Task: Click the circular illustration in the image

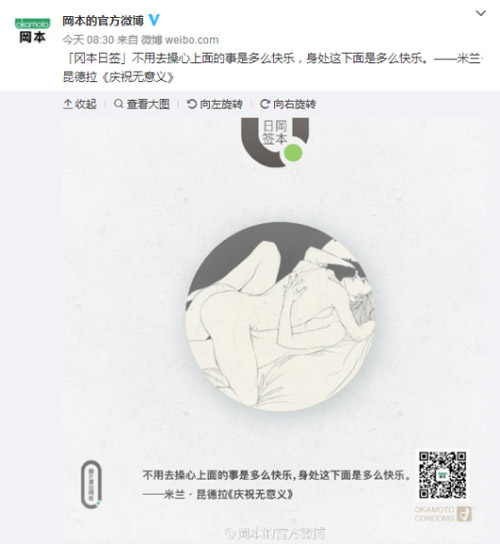Action: pos(280,316)
